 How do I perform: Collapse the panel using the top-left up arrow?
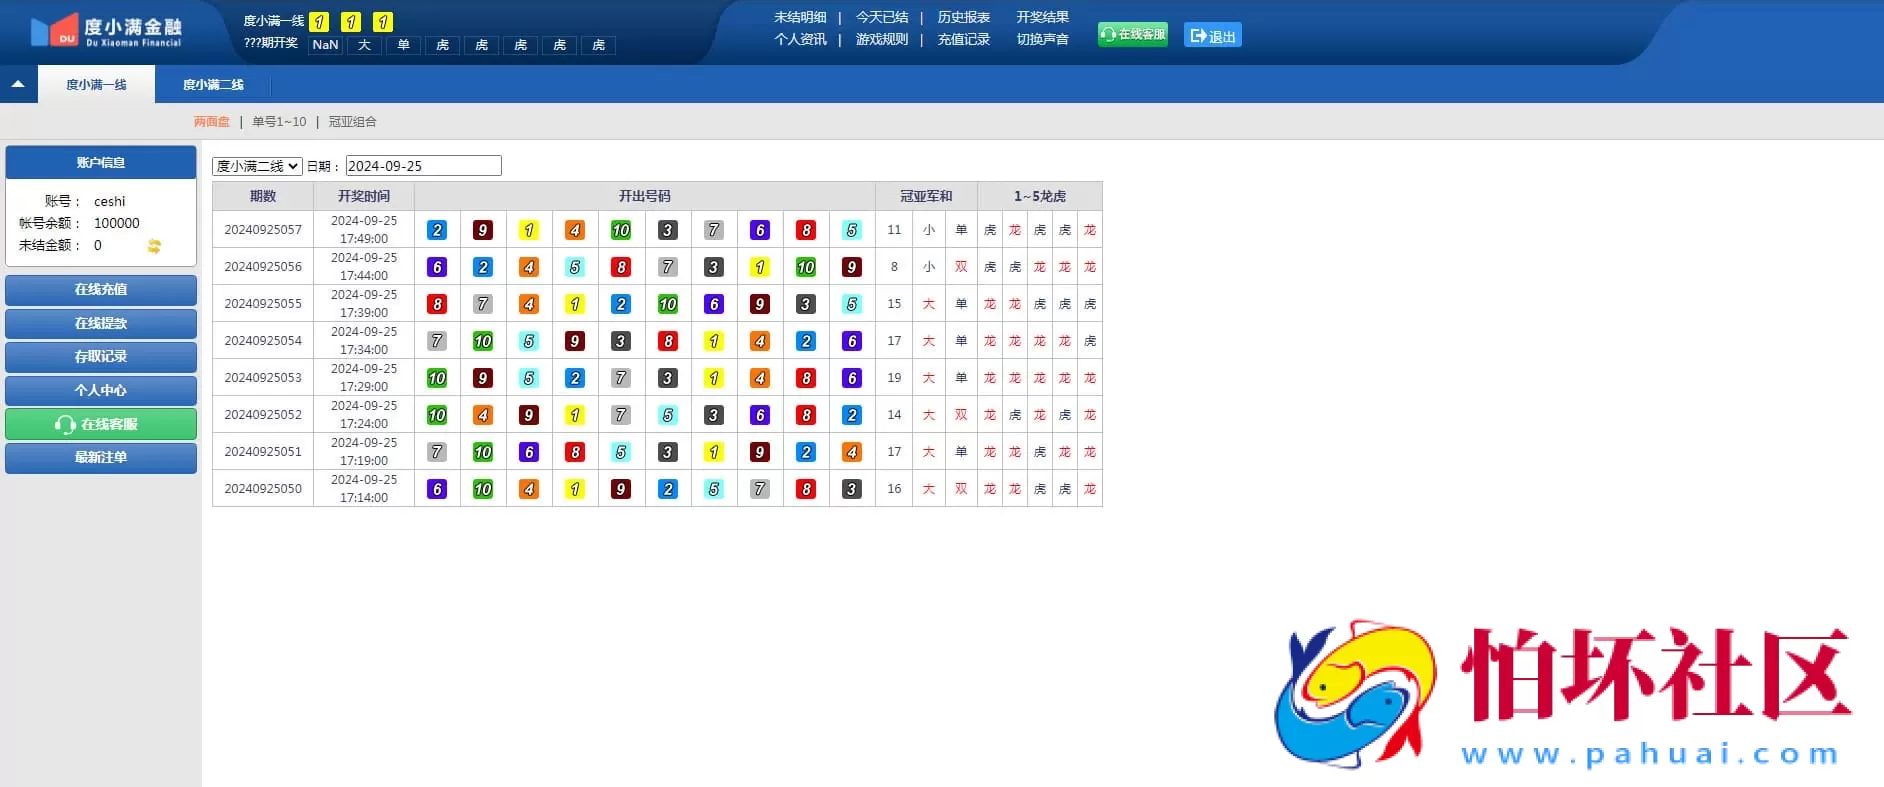click(18, 85)
